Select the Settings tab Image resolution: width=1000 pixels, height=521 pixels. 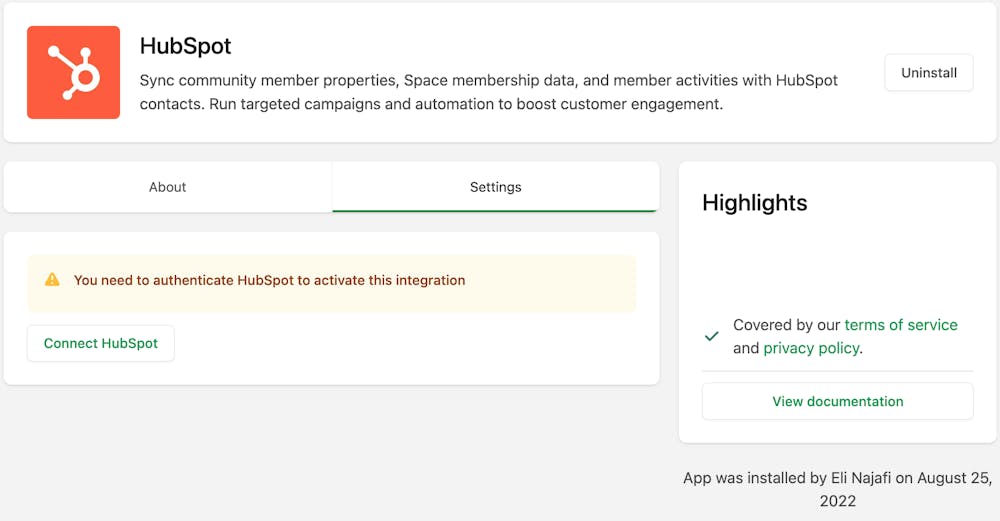(495, 187)
